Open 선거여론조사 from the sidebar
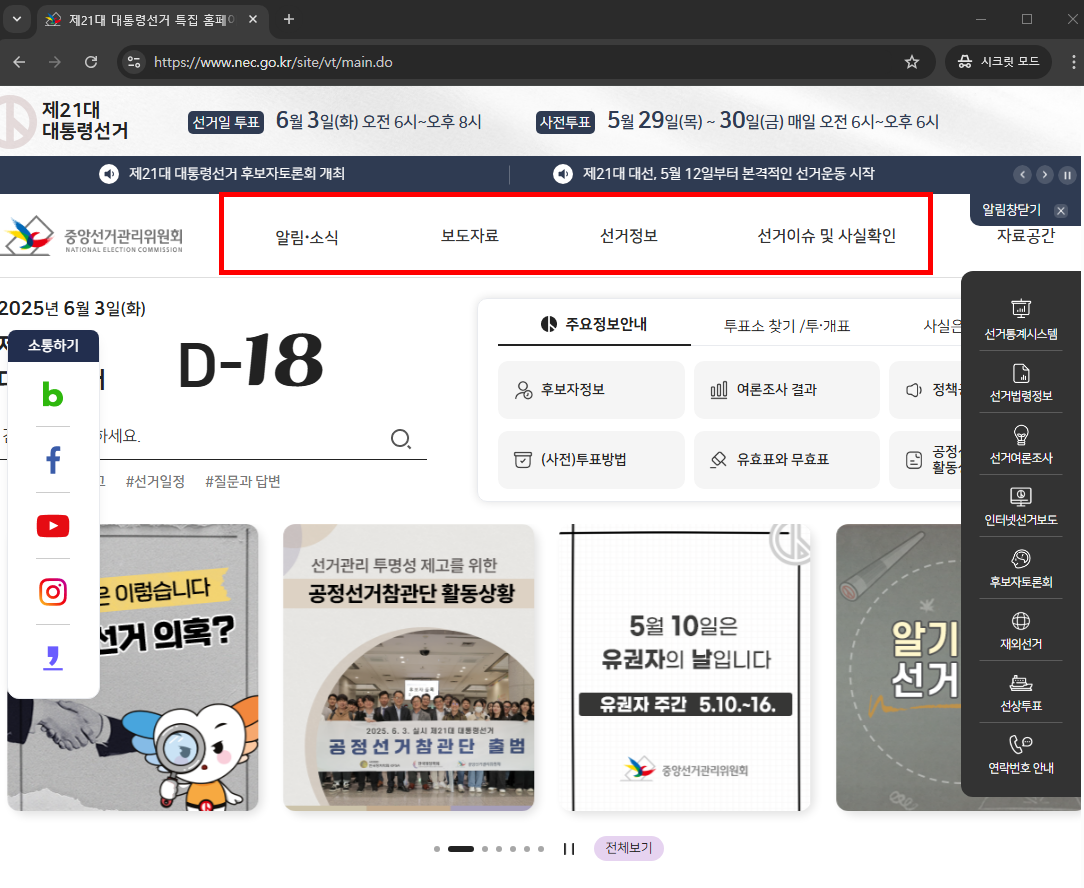This screenshot has height=888, width=1084. click(1021, 447)
